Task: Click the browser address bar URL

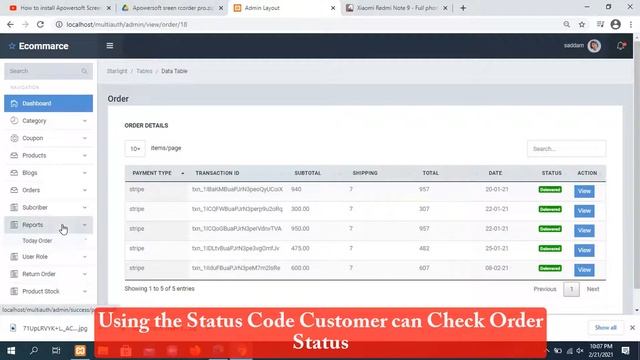Action: (127, 24)
